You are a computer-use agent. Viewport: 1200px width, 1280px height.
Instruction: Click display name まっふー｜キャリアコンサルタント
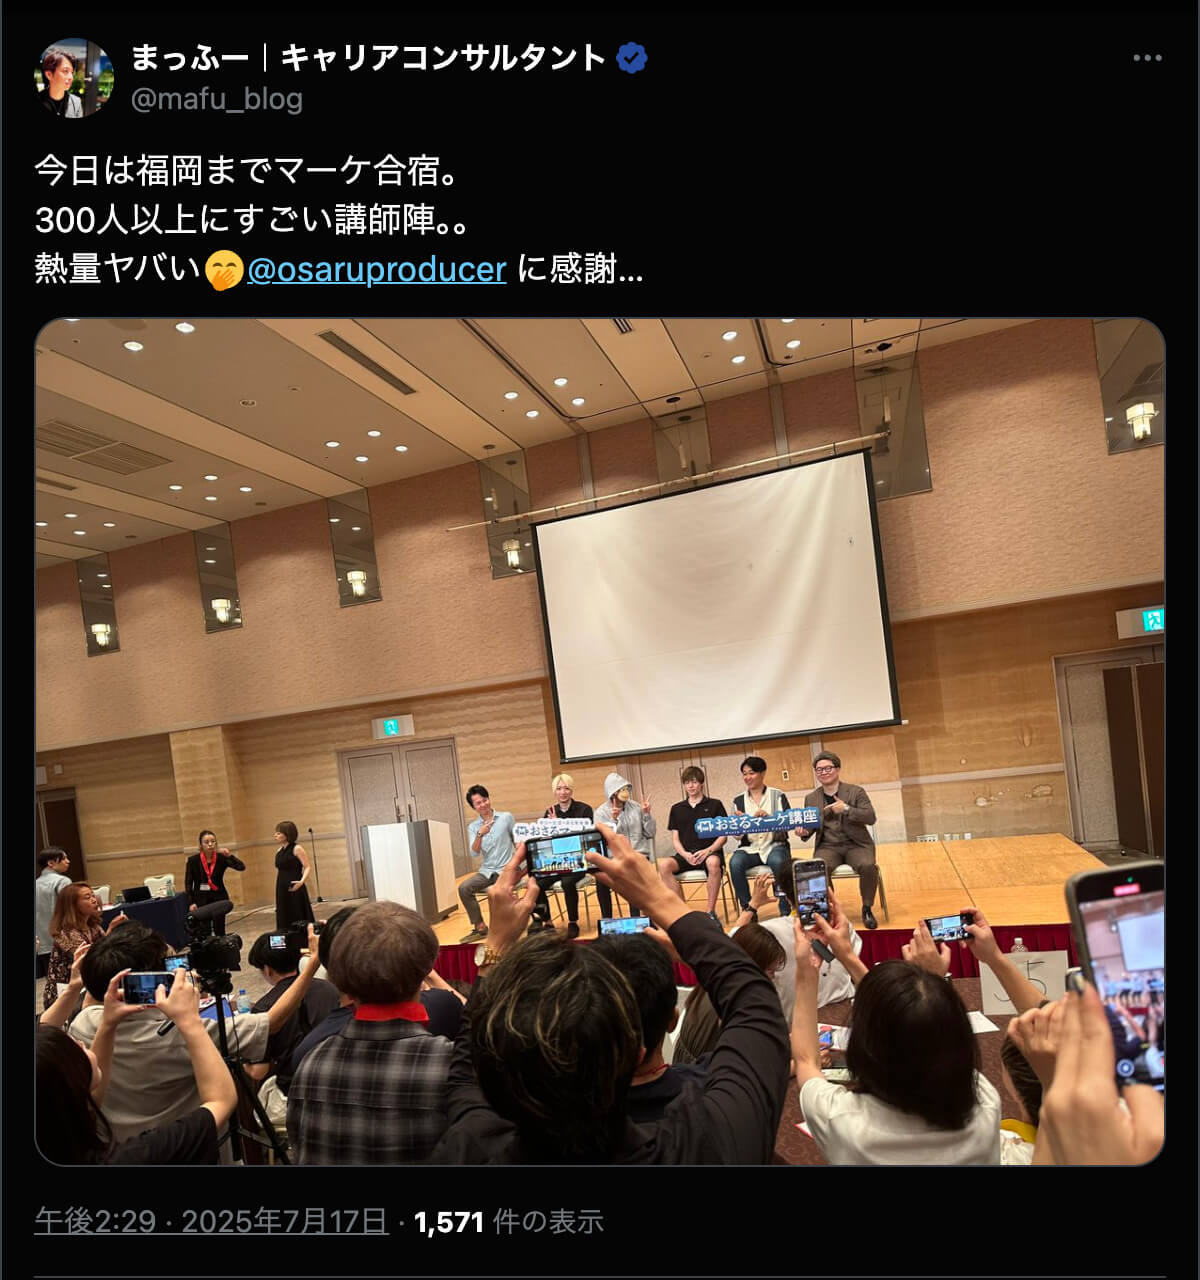(368, 58)
